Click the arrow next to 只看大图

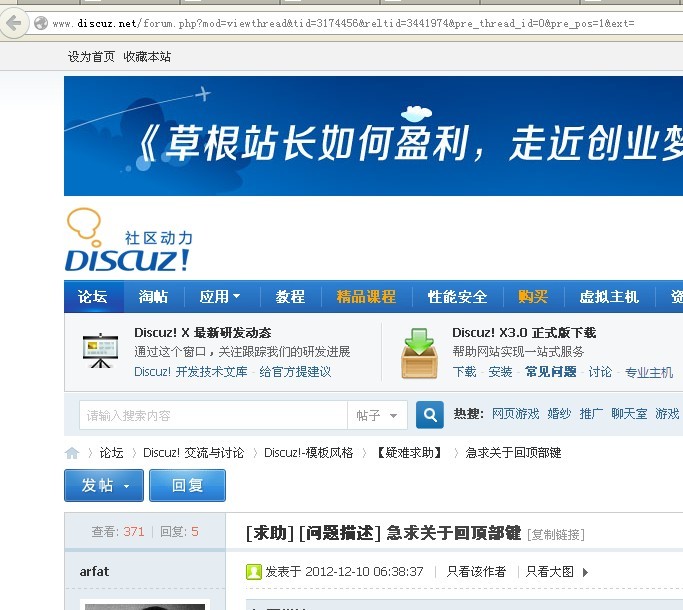point(585,572)
